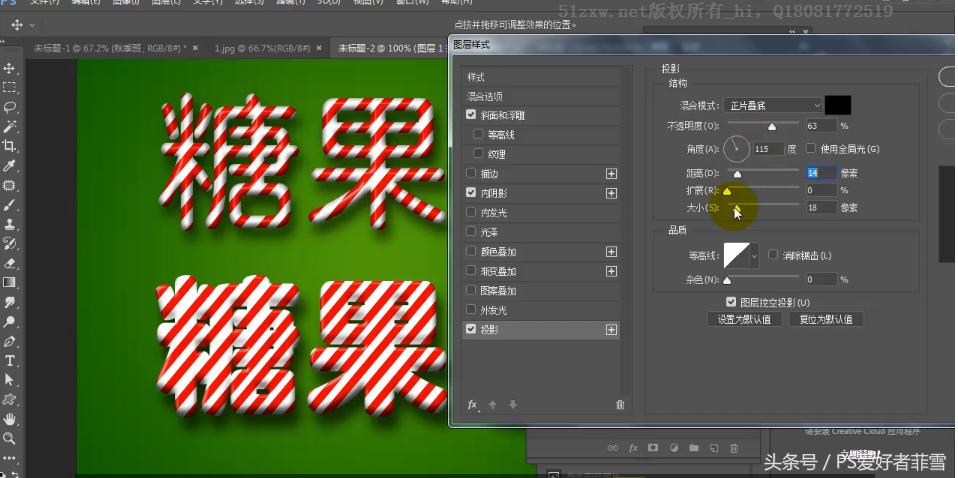Select the Smudge tool

tap(9, 302)
